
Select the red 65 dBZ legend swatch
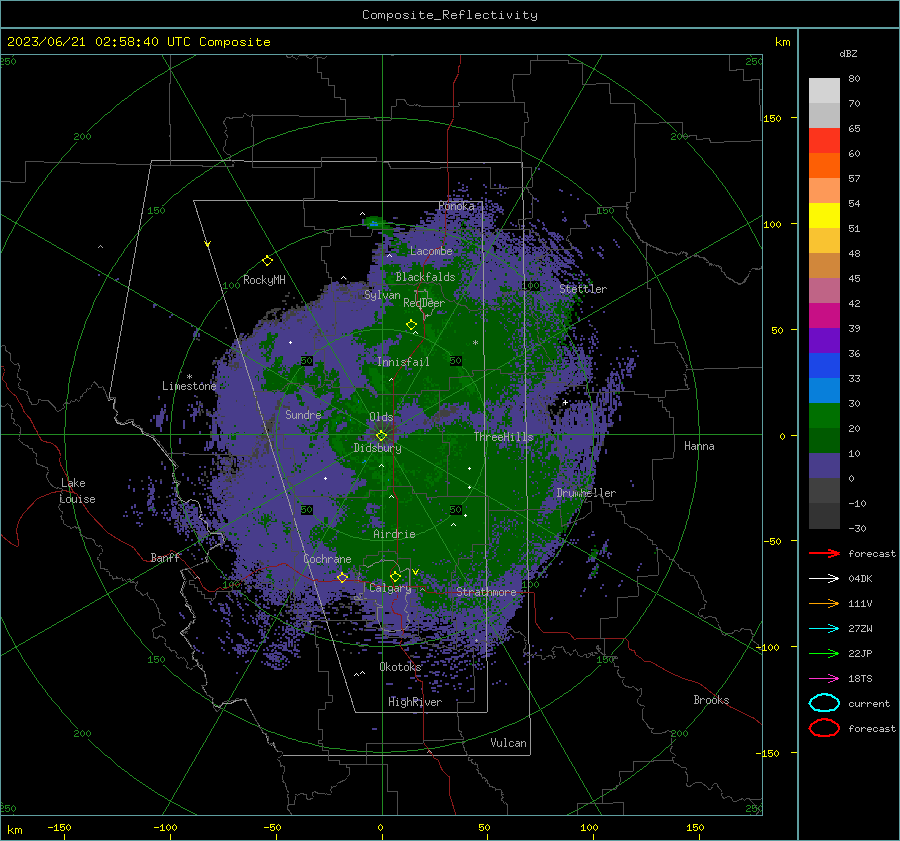coord(824,141)
